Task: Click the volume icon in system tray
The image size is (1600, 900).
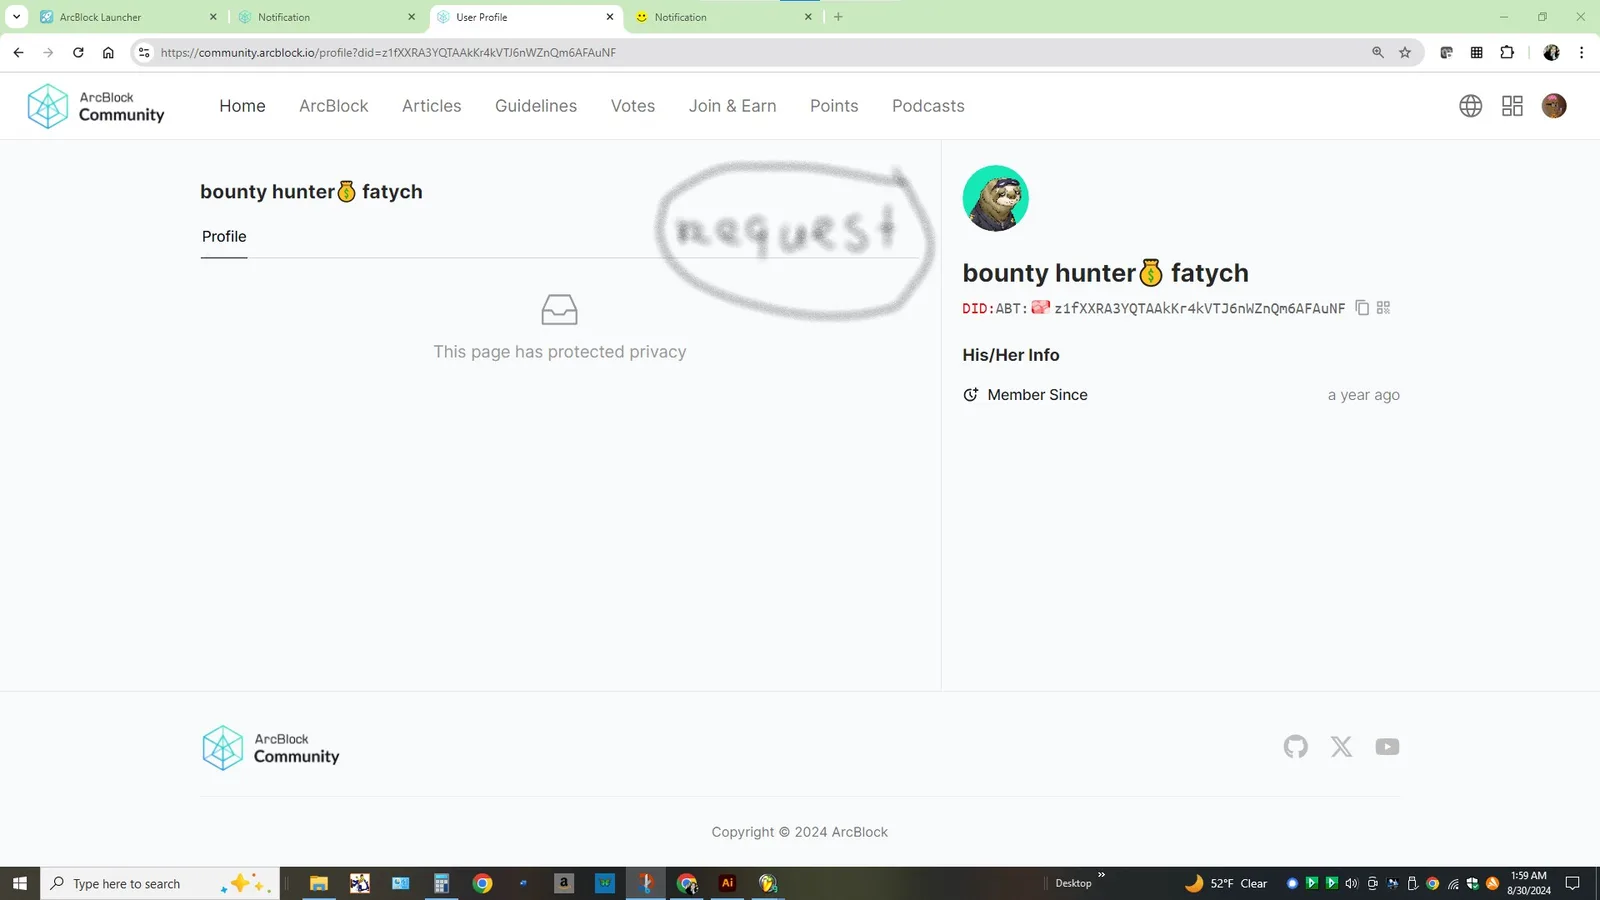Action: click(1352, 883)
